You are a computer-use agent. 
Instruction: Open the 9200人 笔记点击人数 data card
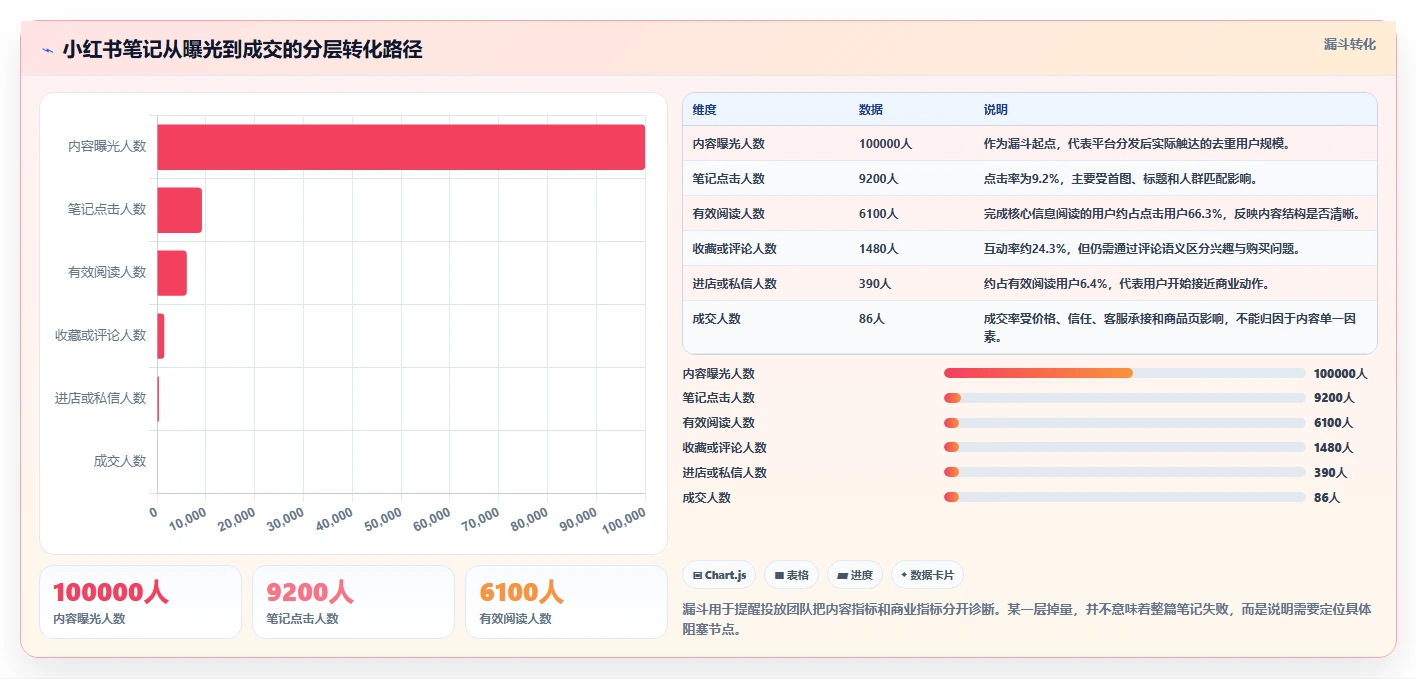pyautogui.click(x=353, y=602)
